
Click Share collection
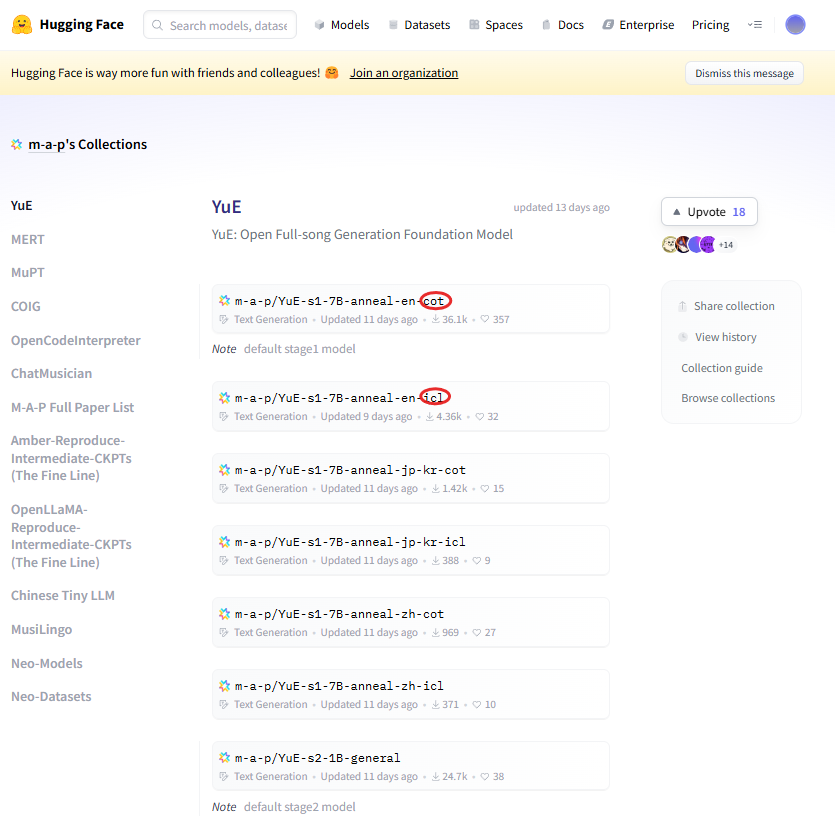coord(727,306)
